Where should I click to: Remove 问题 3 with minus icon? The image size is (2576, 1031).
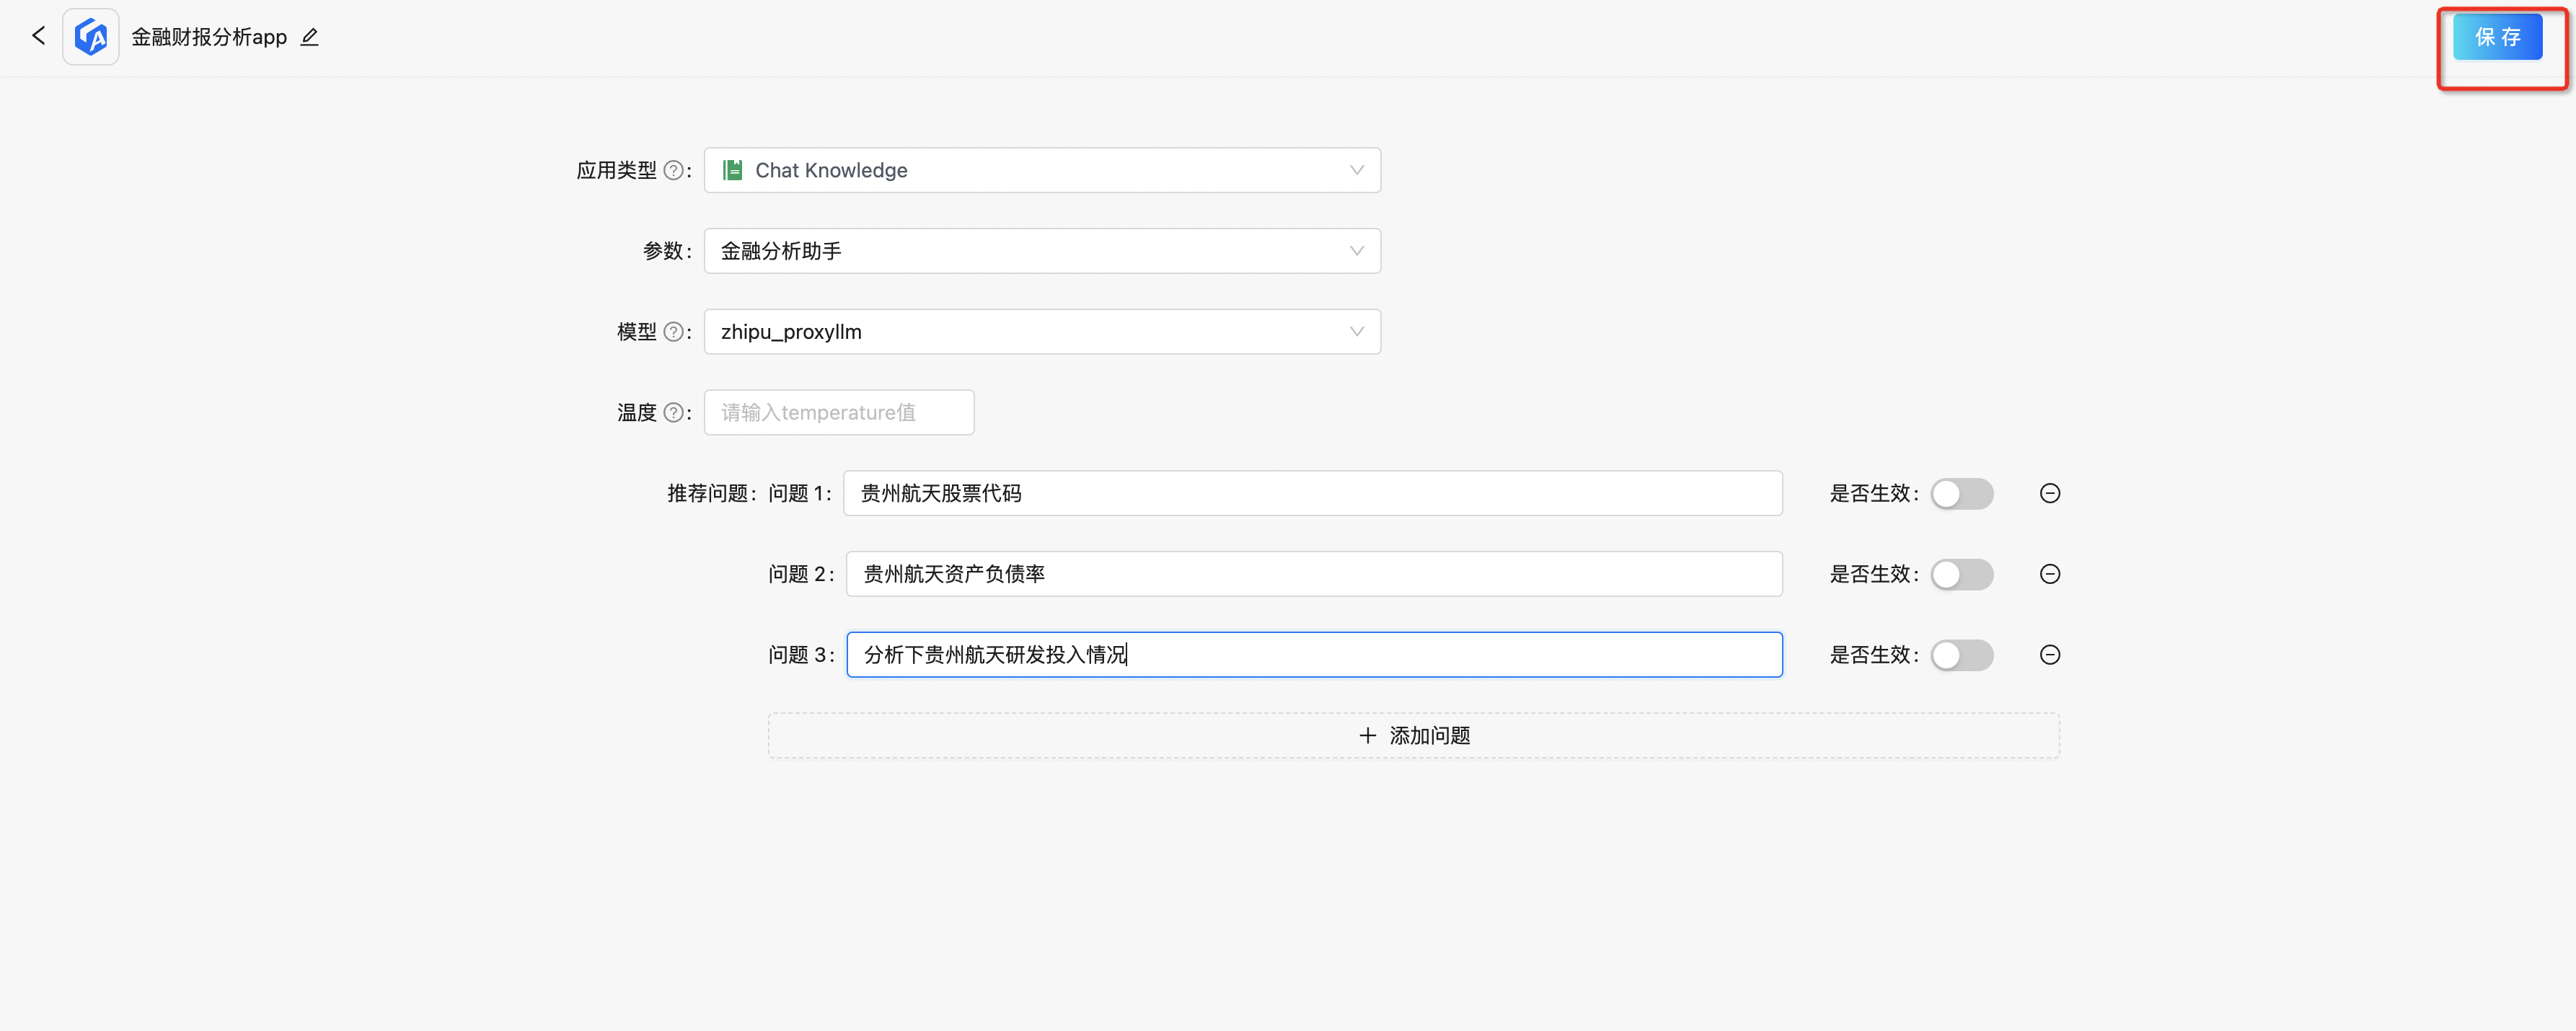click(2049, 655)
